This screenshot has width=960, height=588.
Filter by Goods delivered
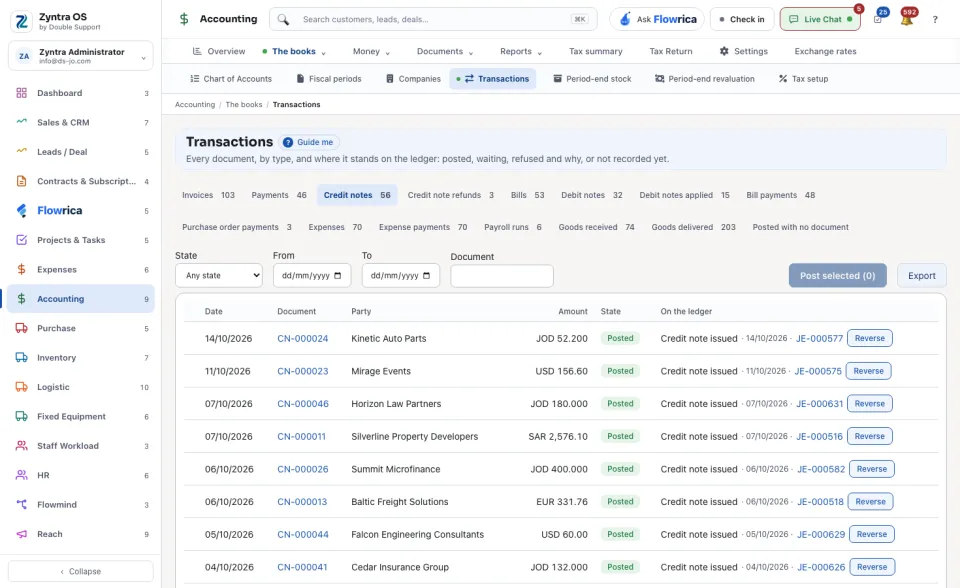click(693, 227)
